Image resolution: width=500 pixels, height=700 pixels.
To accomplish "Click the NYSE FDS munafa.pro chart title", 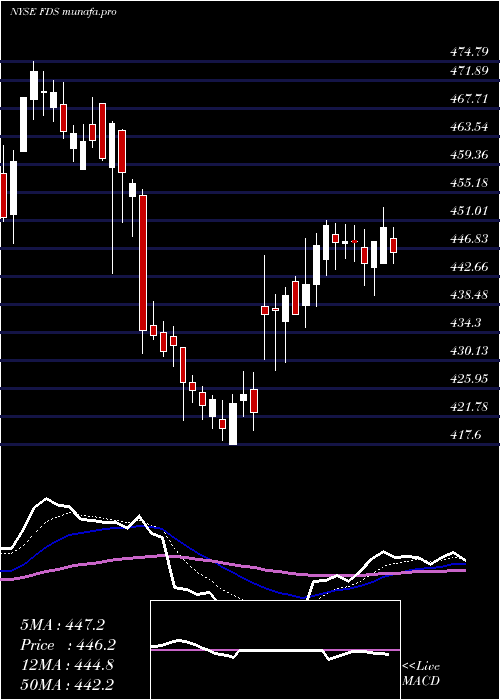I will (63, 12).
